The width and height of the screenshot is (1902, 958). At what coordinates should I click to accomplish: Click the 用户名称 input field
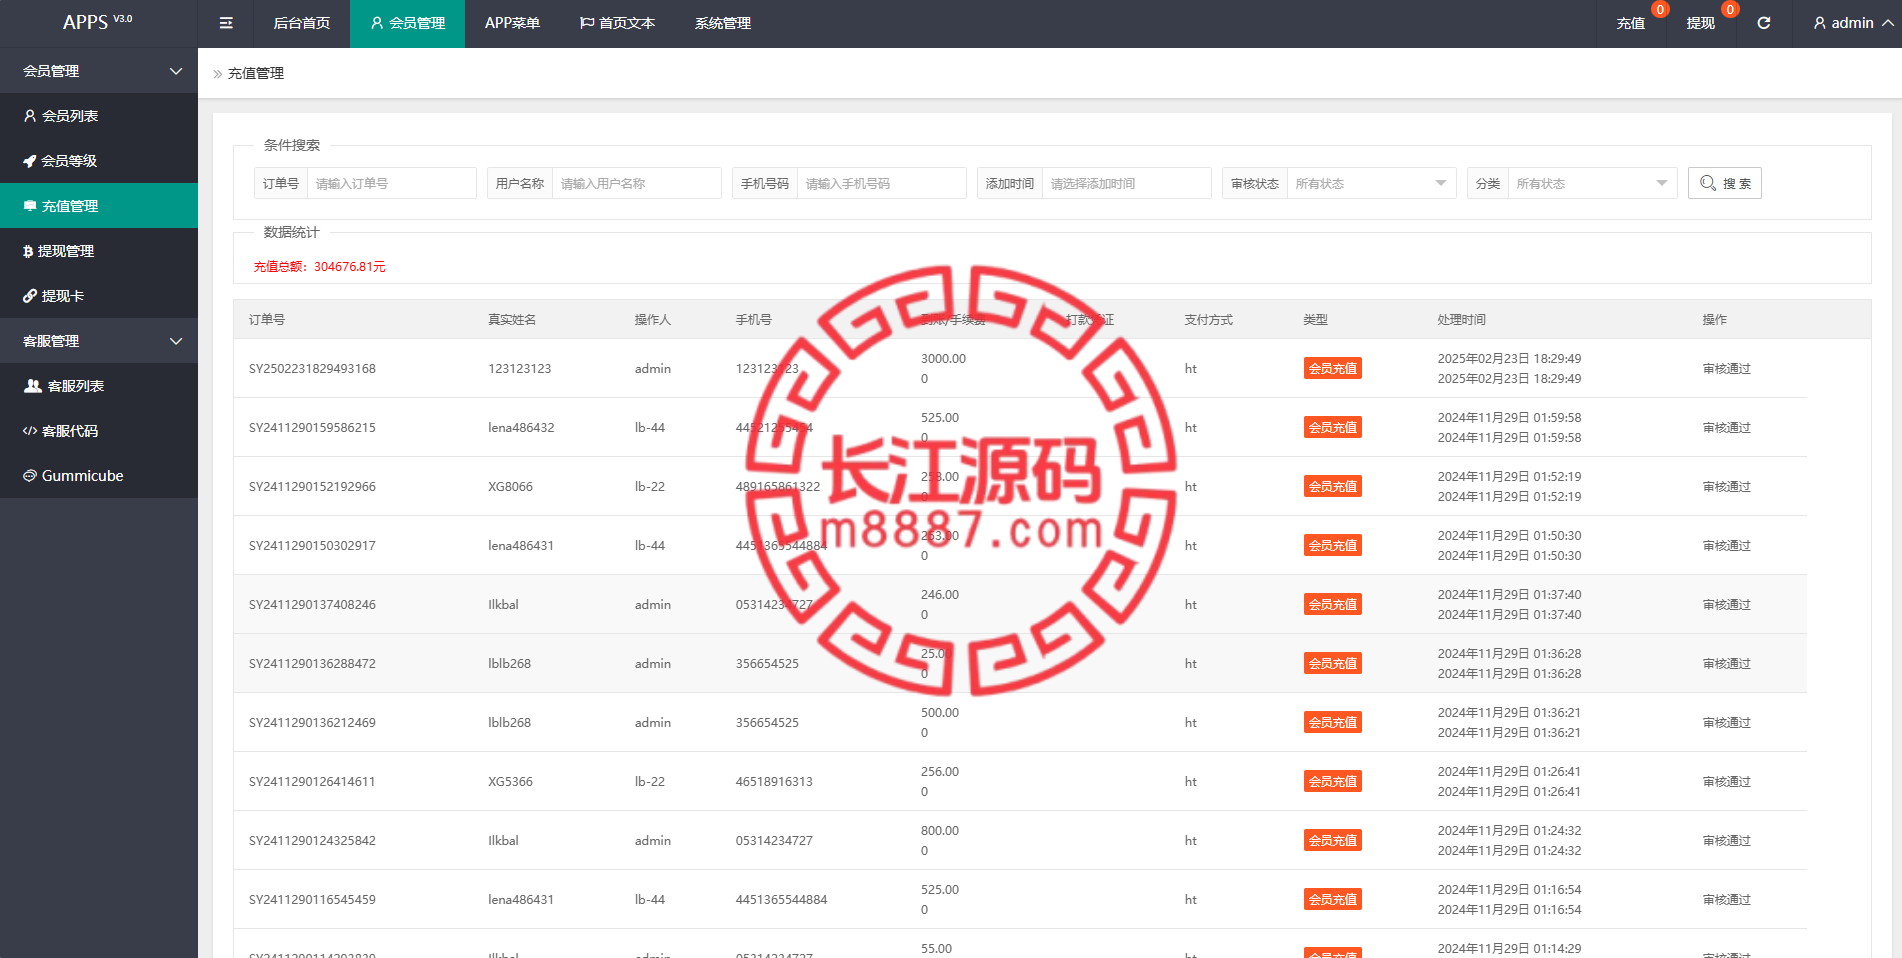click(x=636, y=183)
